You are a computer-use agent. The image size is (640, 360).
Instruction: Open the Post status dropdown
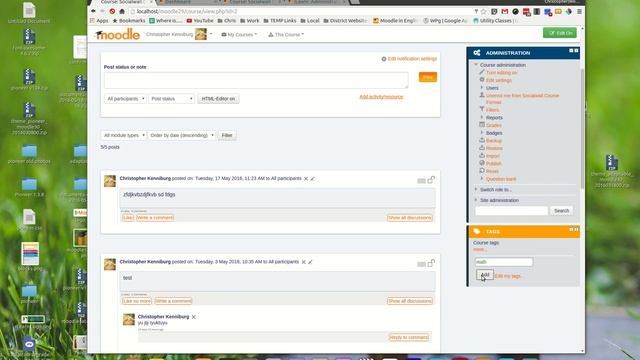[171, 99]
